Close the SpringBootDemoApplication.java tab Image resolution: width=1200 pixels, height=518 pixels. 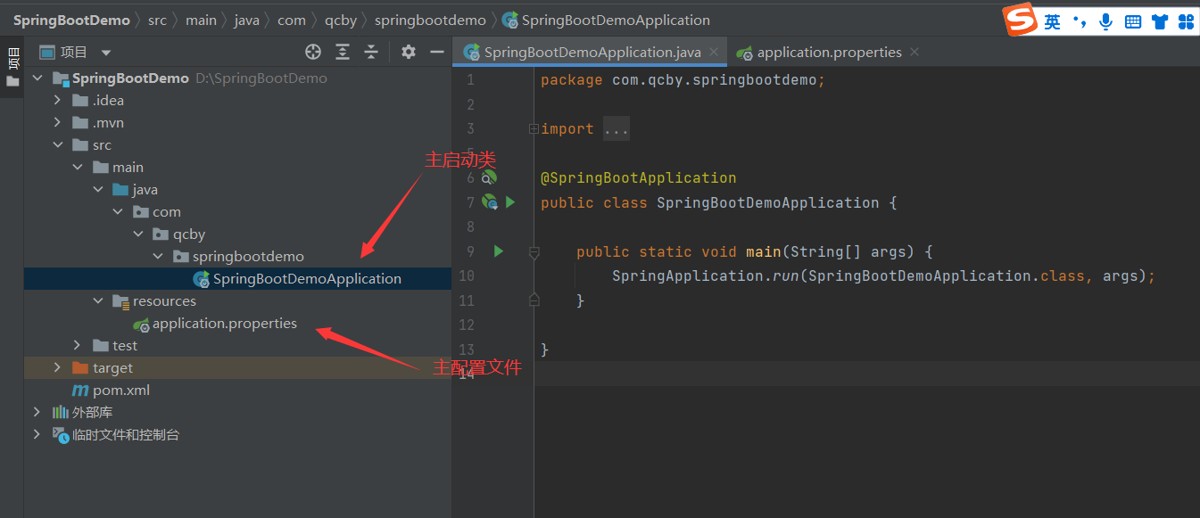[x=714, y=52]
